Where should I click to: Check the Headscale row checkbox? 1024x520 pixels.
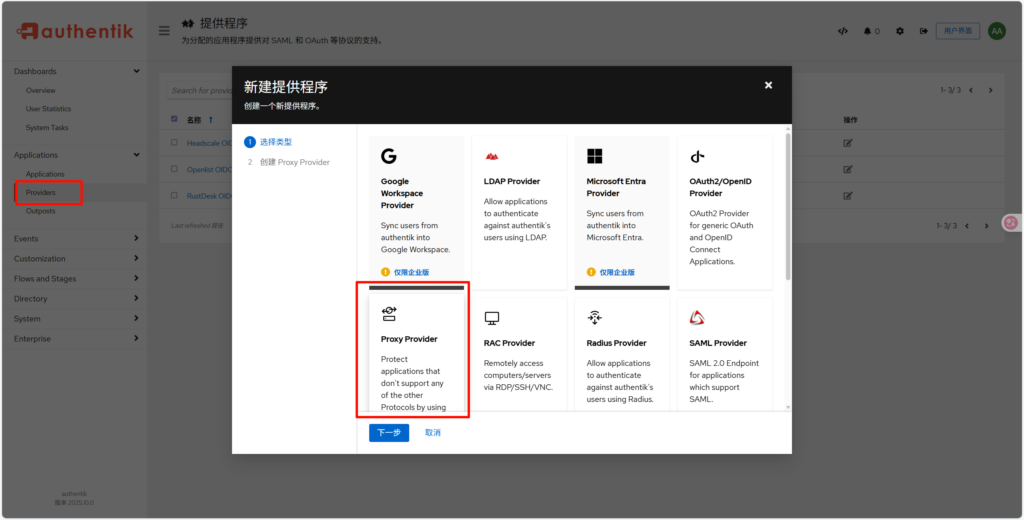pos(174,142)
